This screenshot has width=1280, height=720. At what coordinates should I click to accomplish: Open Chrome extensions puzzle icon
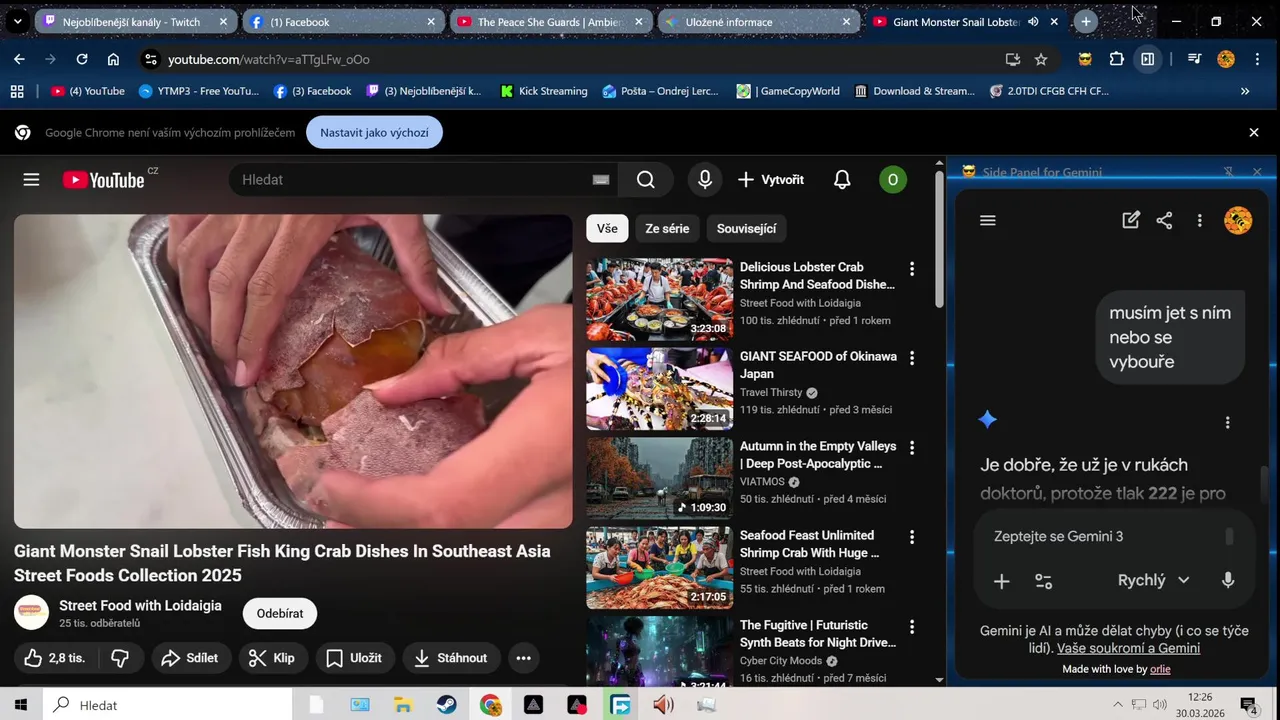tap(1117, 59)
